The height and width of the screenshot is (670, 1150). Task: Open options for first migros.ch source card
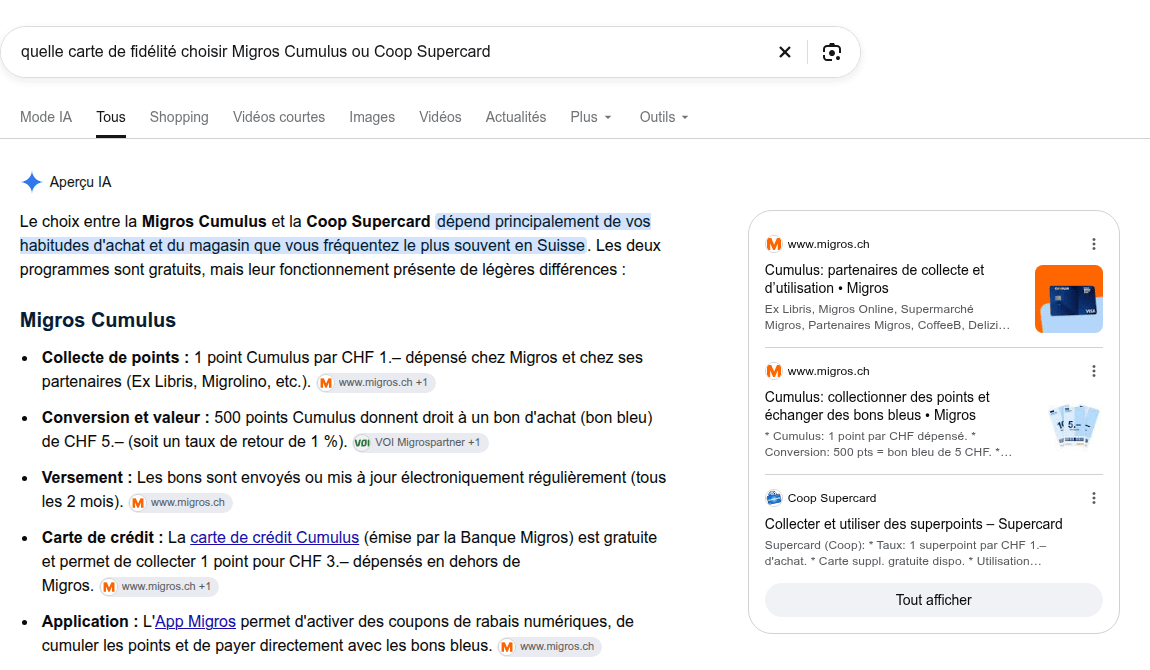click(x=1094, y=244)
